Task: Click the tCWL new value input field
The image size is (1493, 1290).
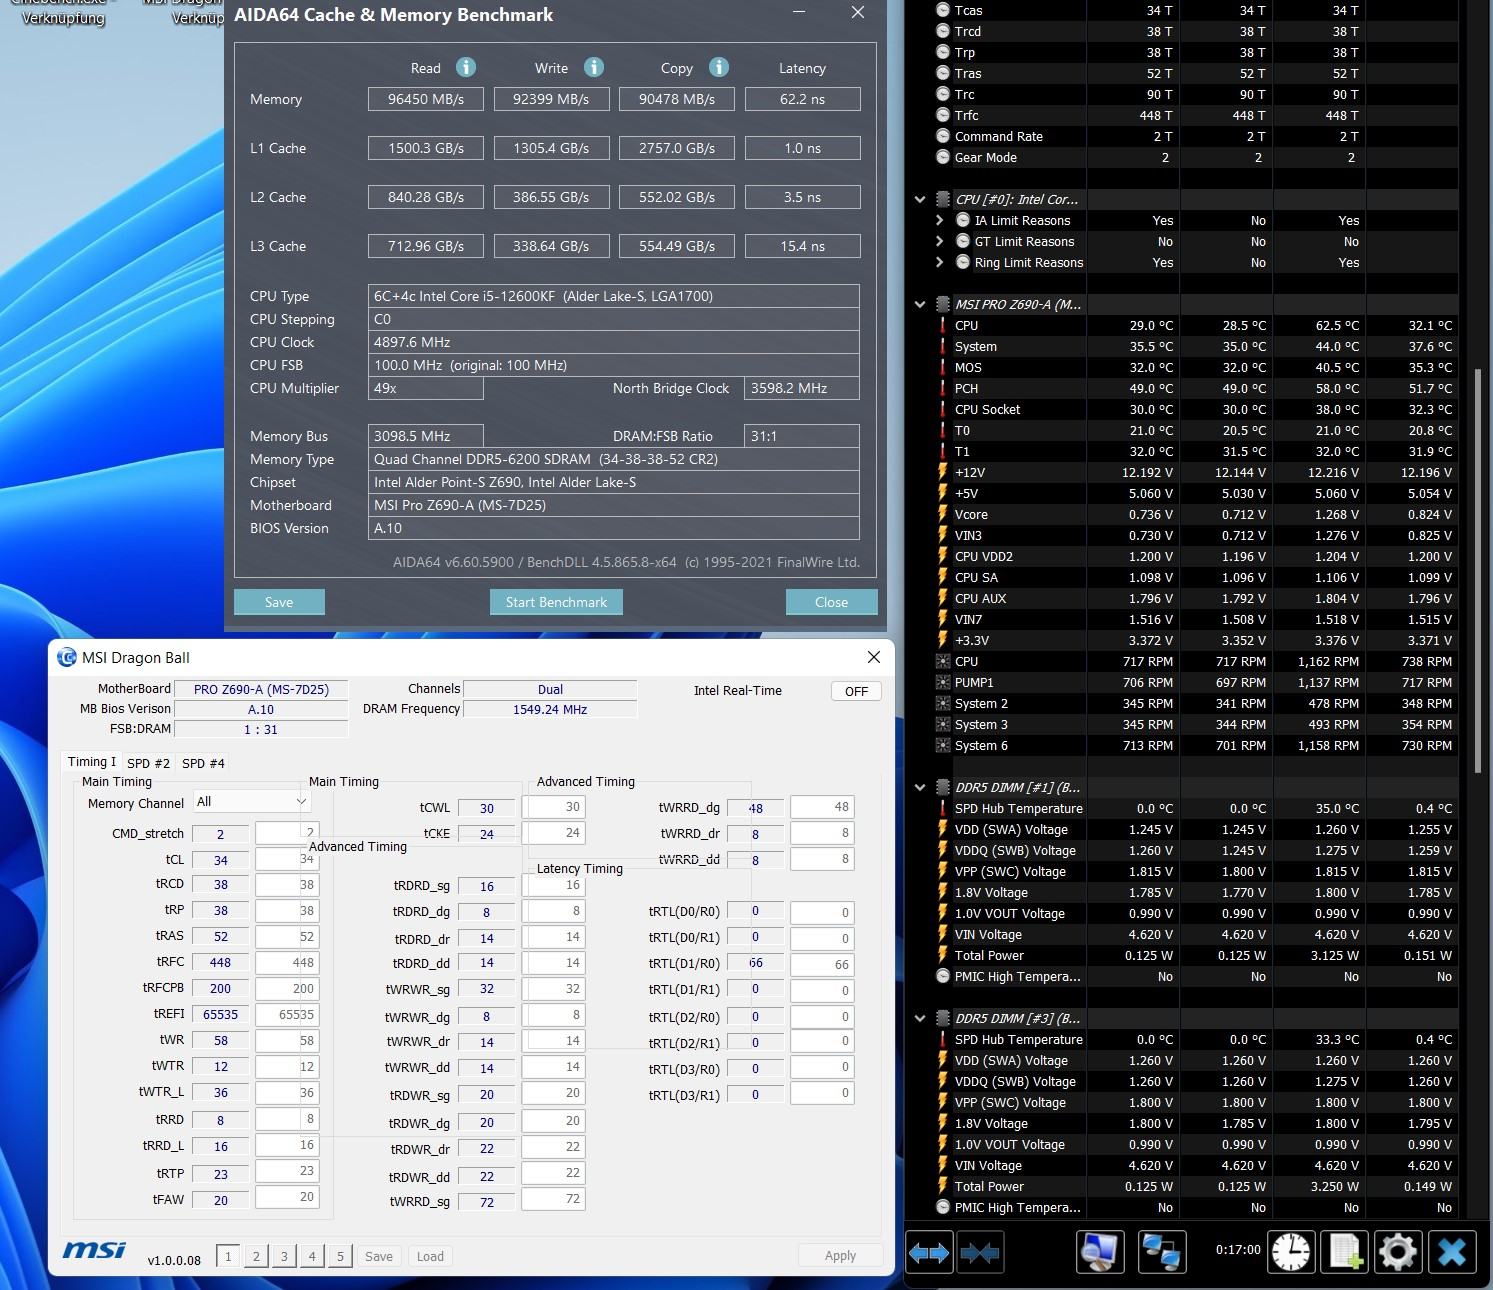Action: click(554, 807)
